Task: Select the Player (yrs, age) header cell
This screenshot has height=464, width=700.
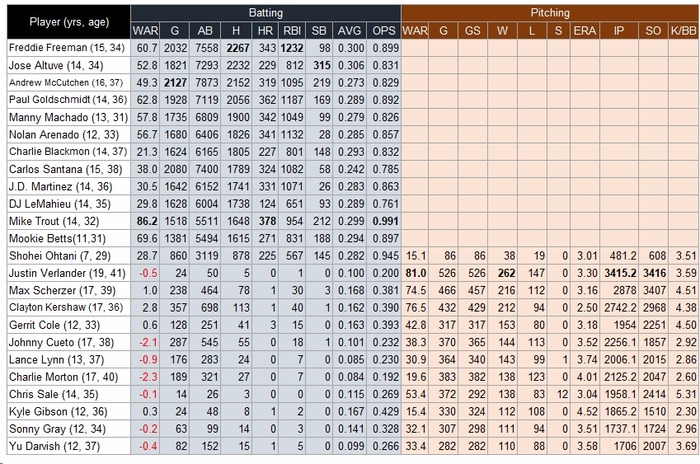Action: point(69,22)
